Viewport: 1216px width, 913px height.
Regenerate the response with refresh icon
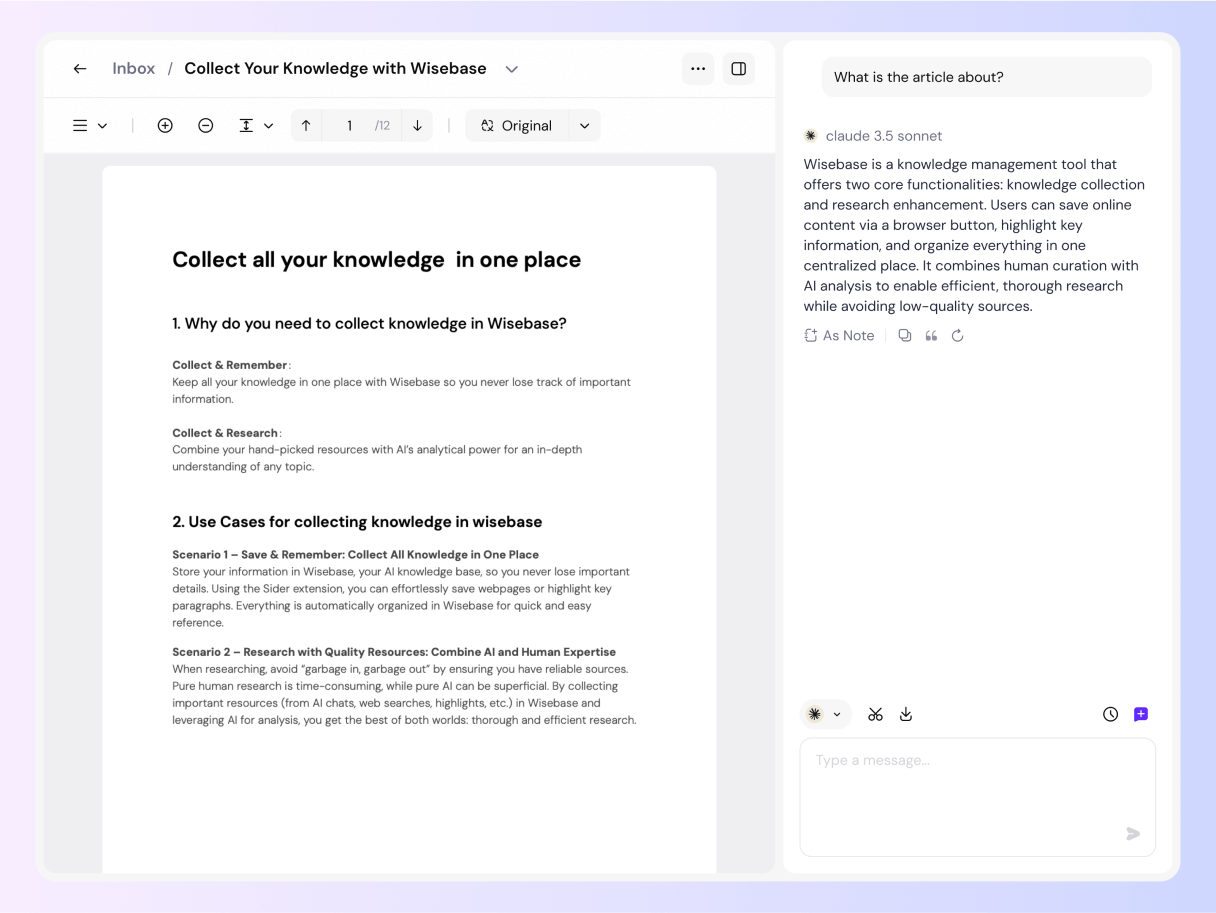coord(958,336)
